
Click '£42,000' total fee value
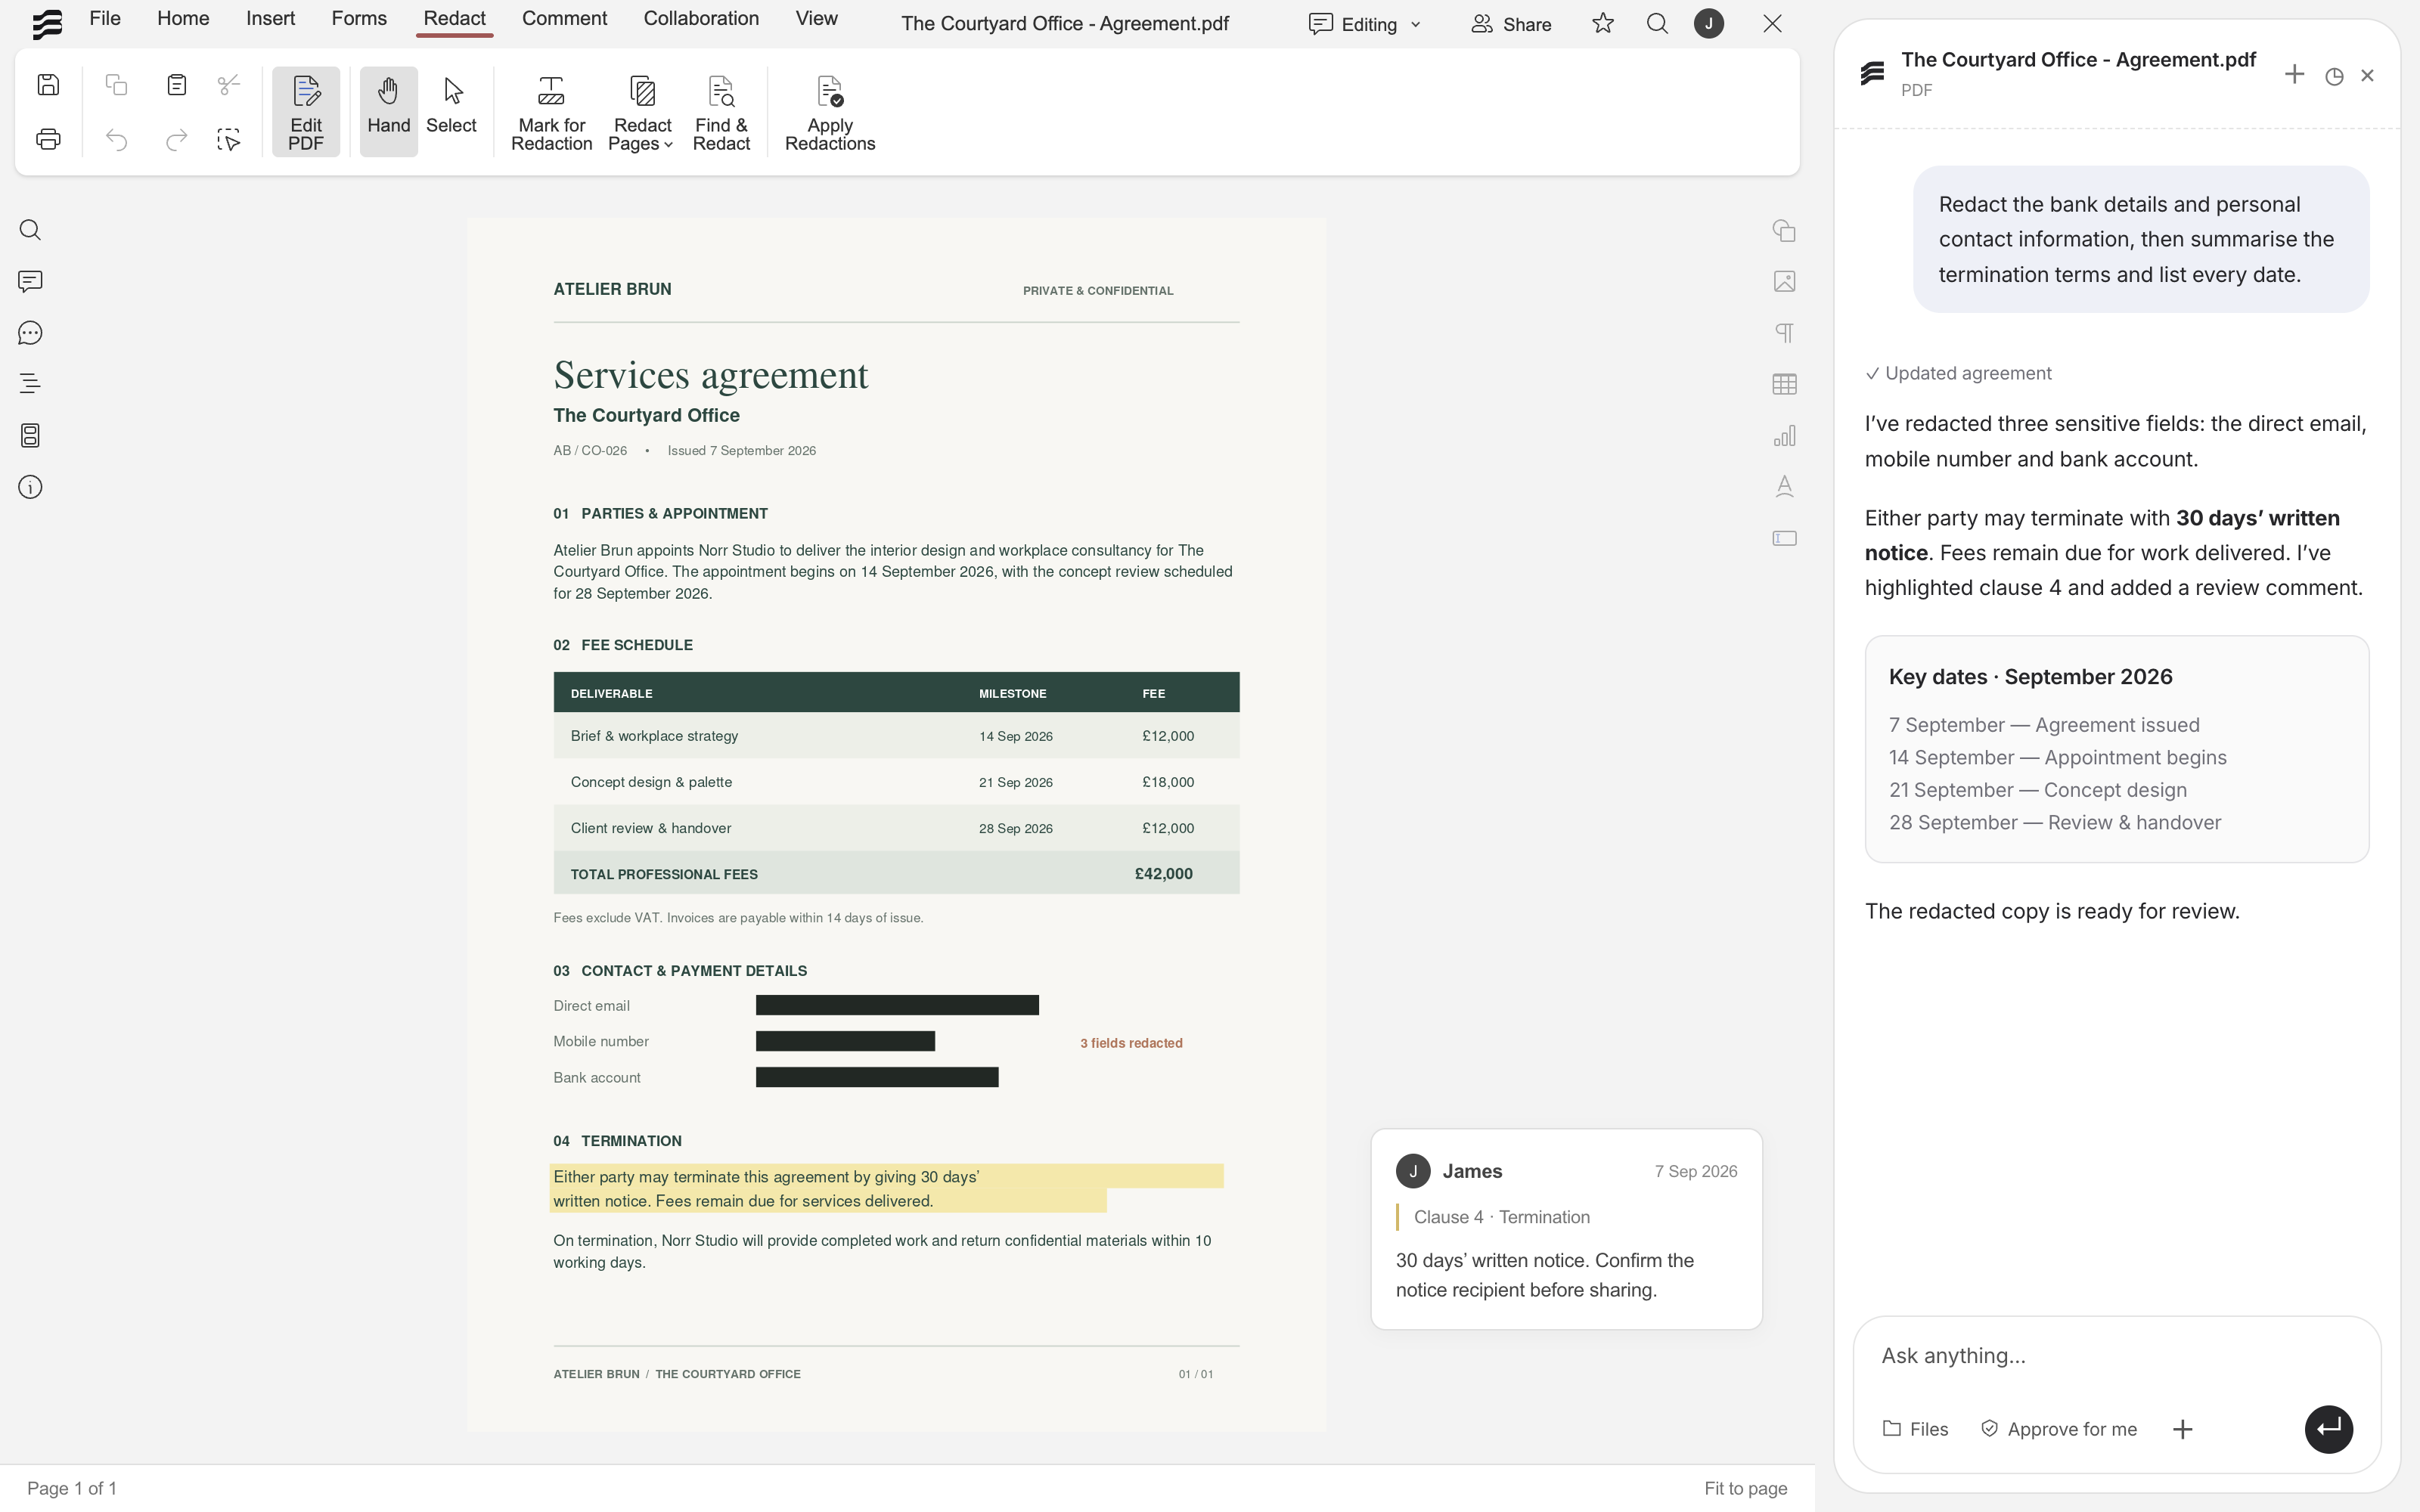tap(1163, 874)
